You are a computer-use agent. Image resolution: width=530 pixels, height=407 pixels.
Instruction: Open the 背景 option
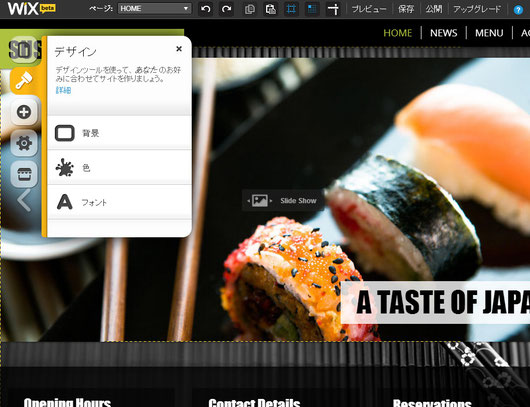point(120,133)
